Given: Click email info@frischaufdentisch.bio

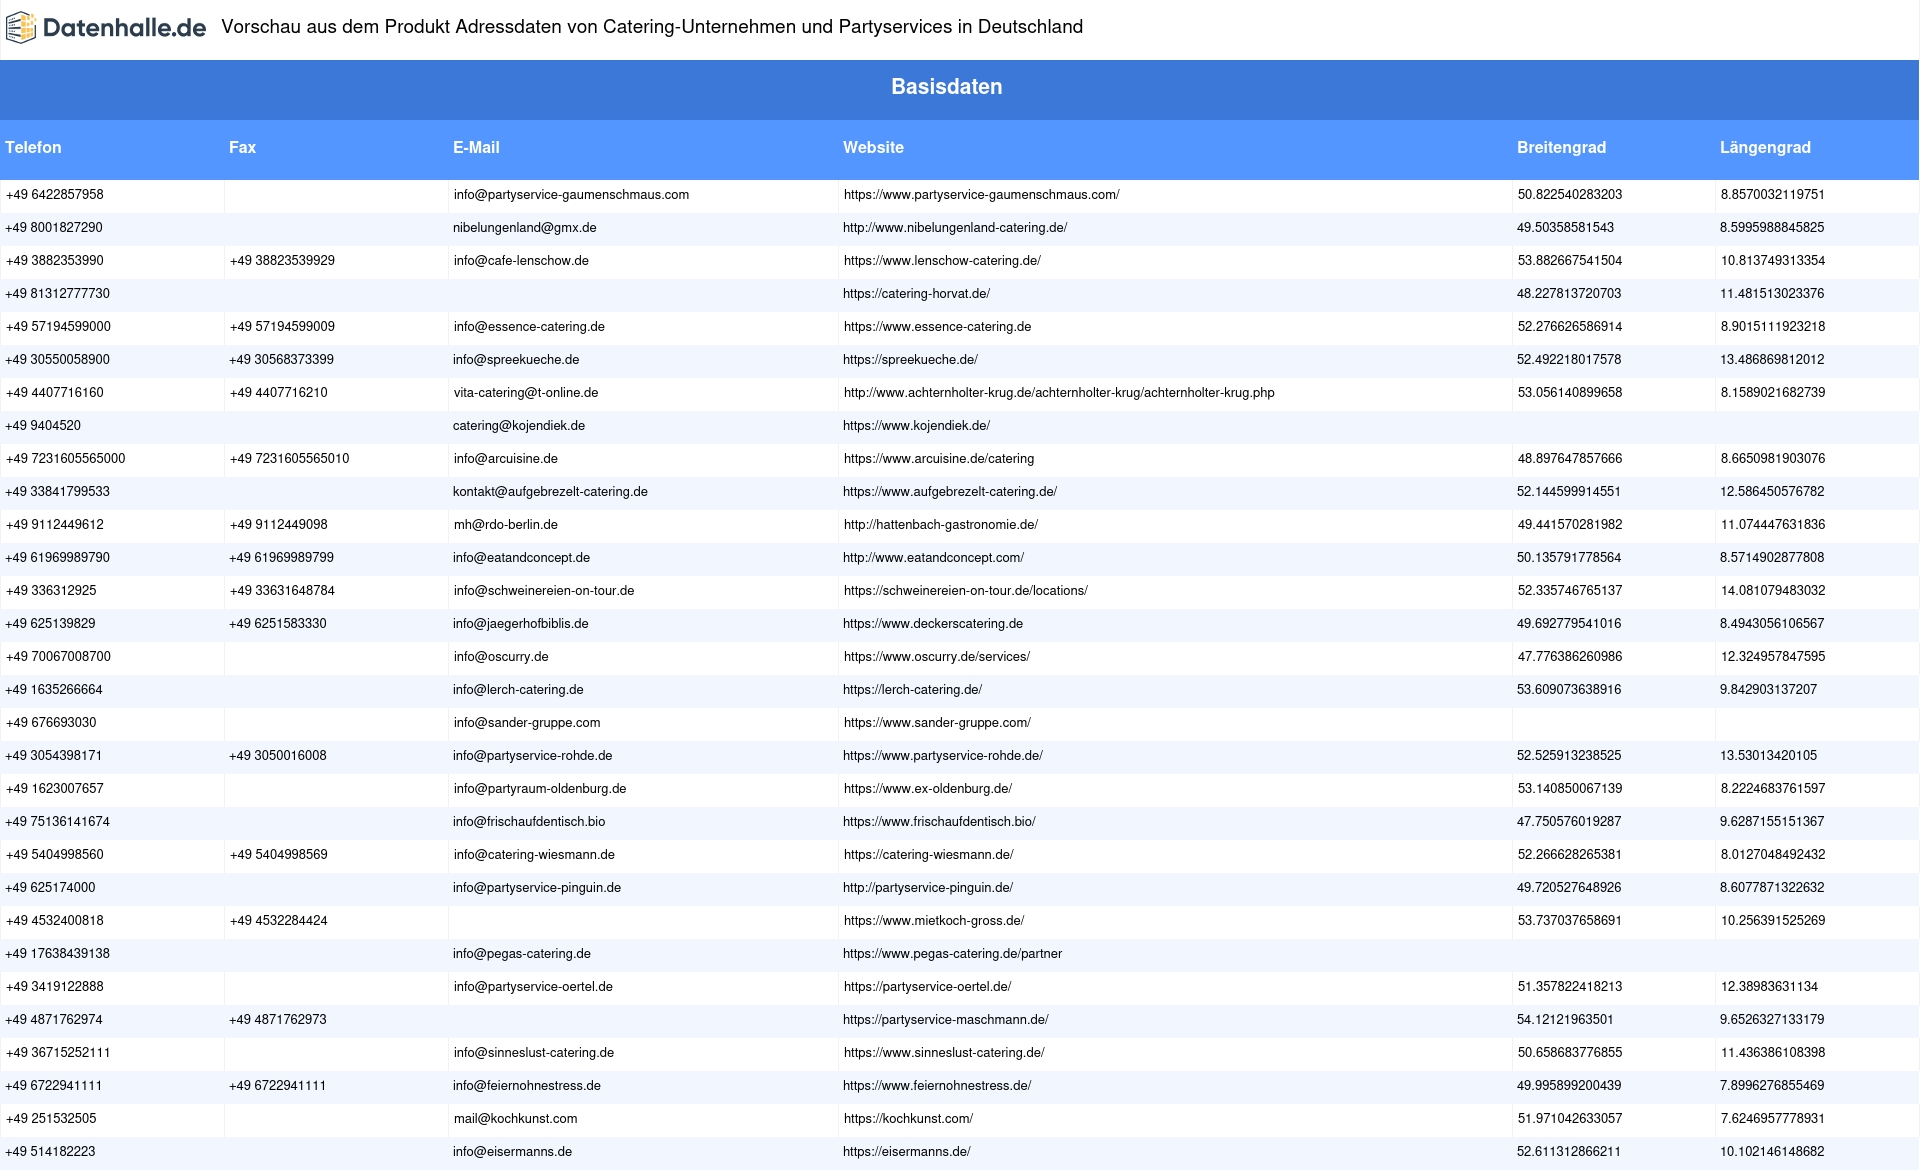Looking at the screenshot, I should click(x=529, y=822).
